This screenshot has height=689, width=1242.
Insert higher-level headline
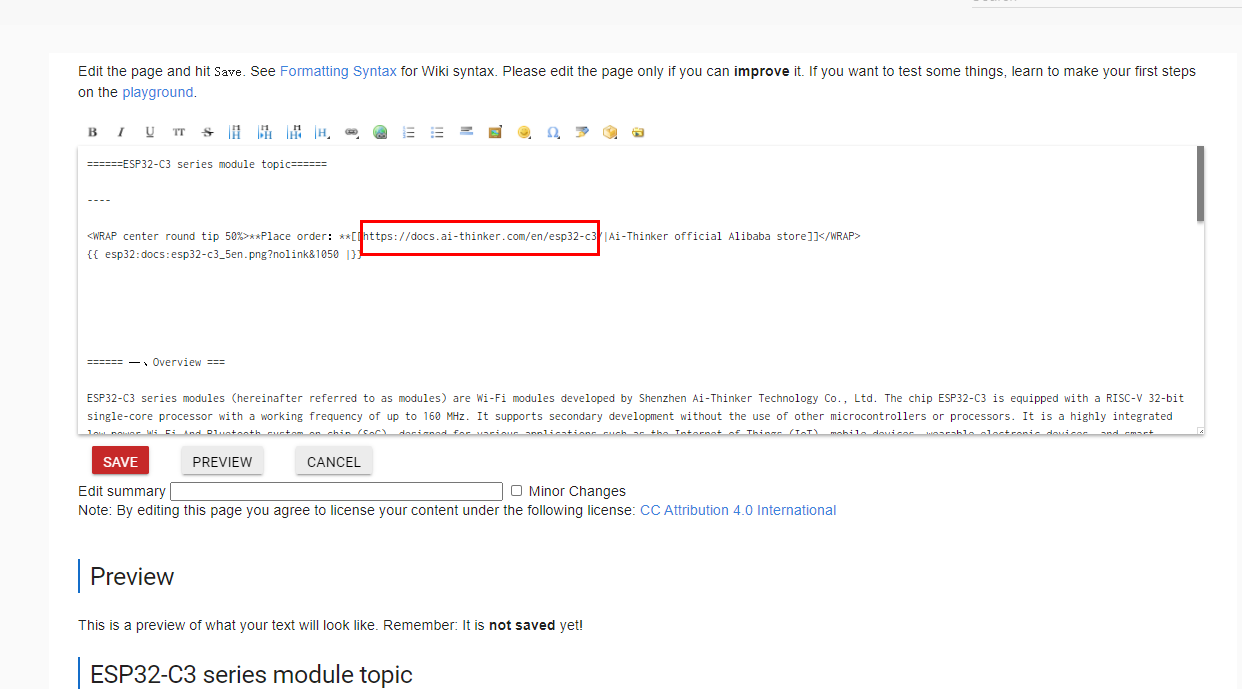click(x=294, y=132)
